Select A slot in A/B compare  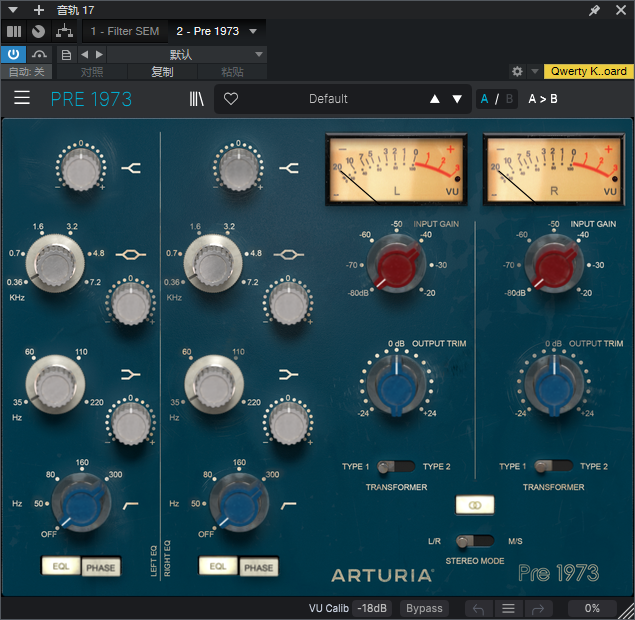(484, 99)
